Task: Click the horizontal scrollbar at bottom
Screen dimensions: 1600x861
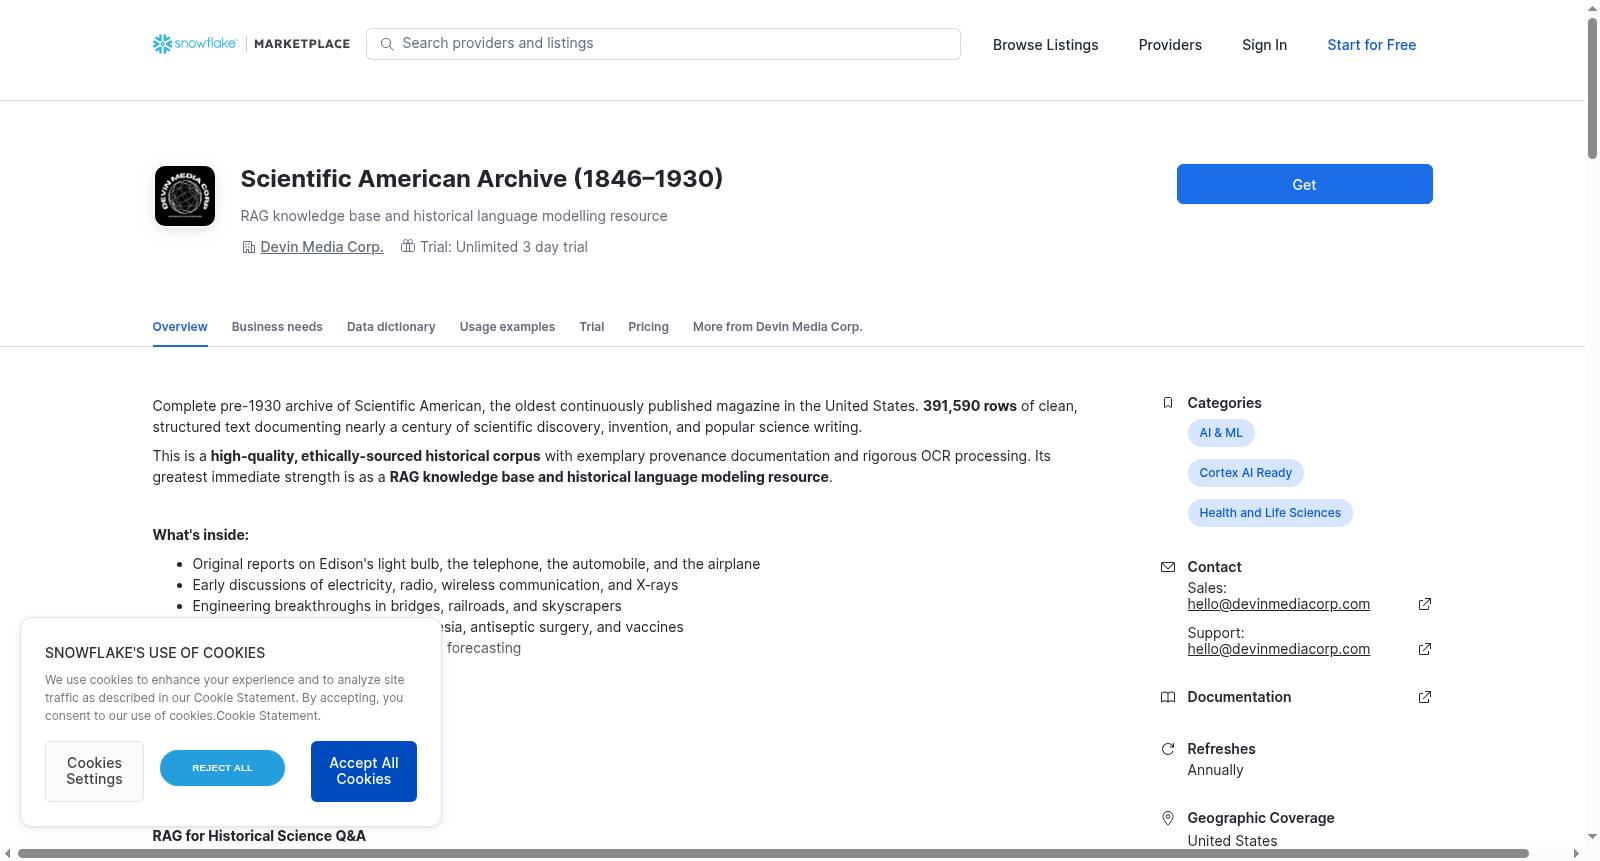Action: coord(773,854)
